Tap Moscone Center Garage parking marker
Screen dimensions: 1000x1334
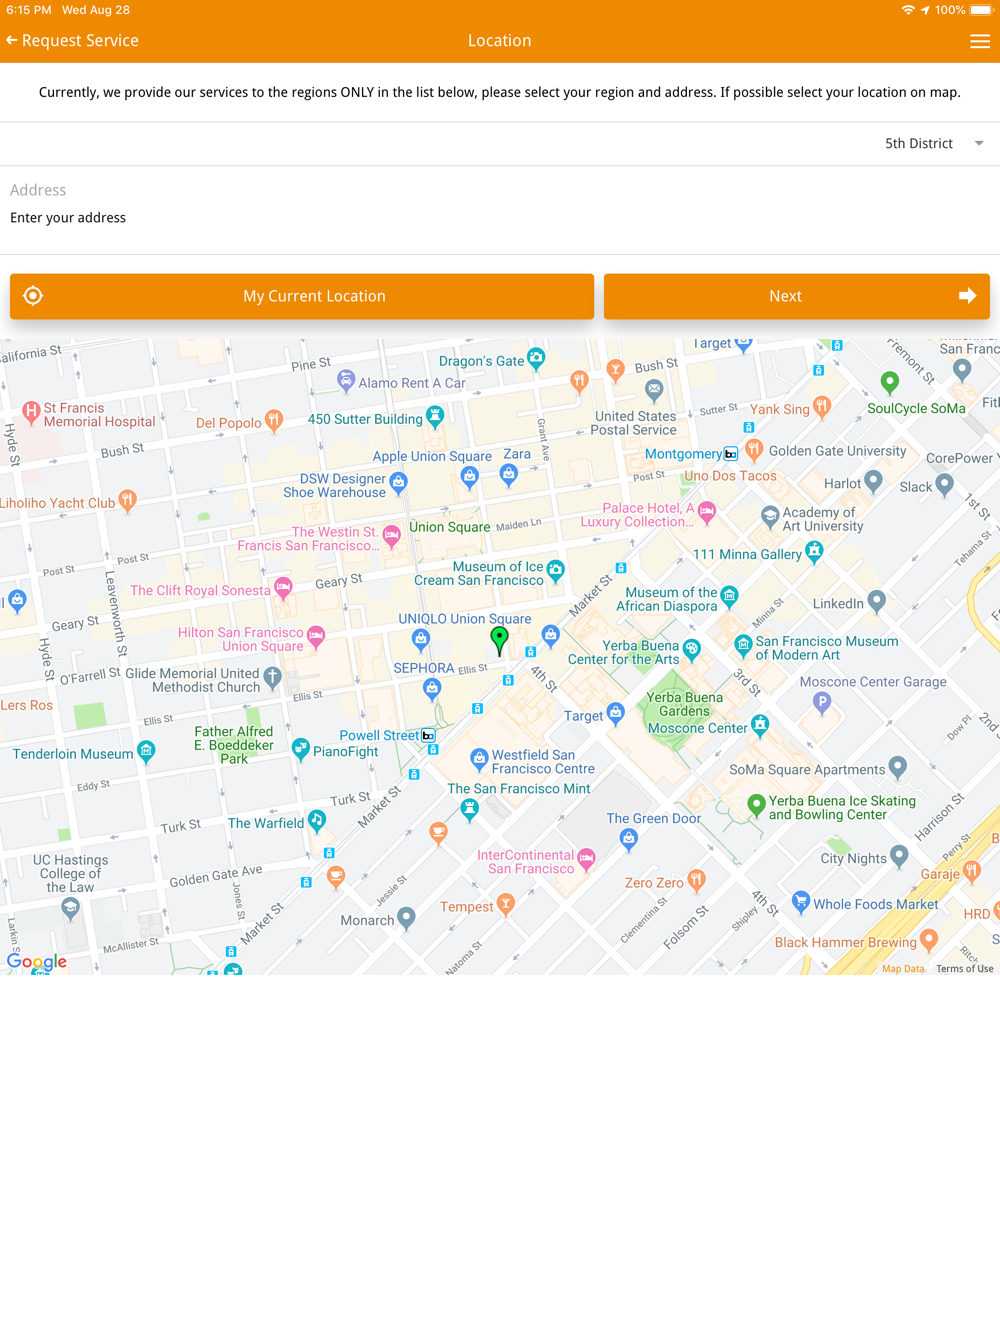pos(822,703)
